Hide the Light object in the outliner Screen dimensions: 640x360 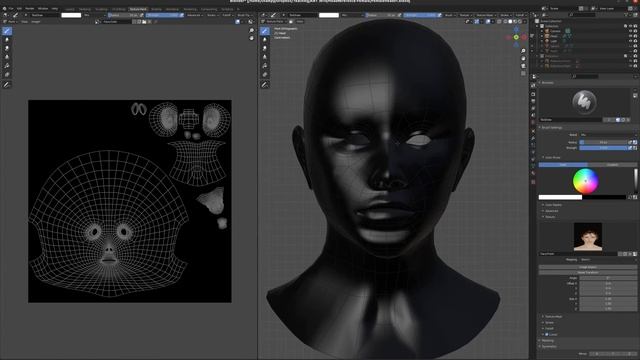click(x=630, y=41)
